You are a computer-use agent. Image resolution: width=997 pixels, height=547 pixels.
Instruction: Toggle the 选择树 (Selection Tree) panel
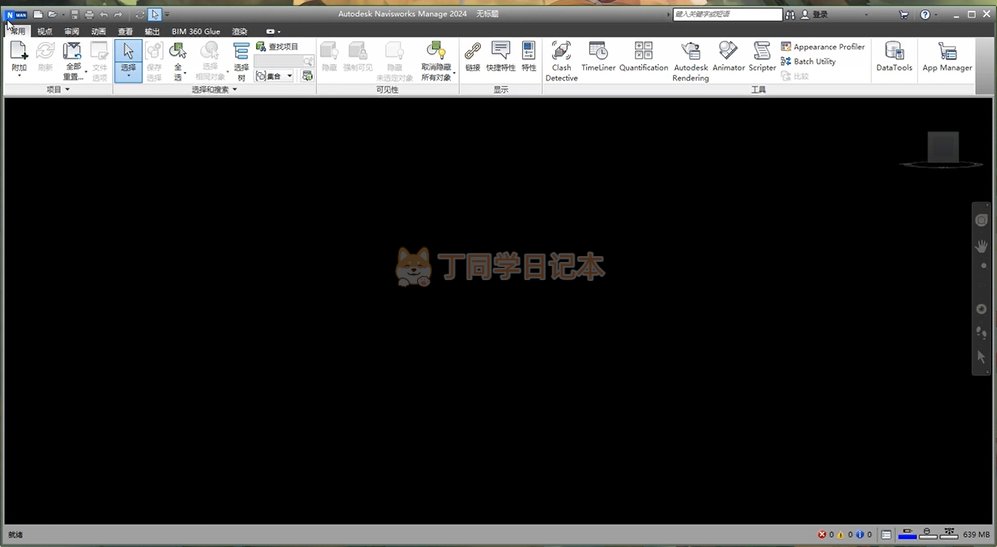[241, 61]
